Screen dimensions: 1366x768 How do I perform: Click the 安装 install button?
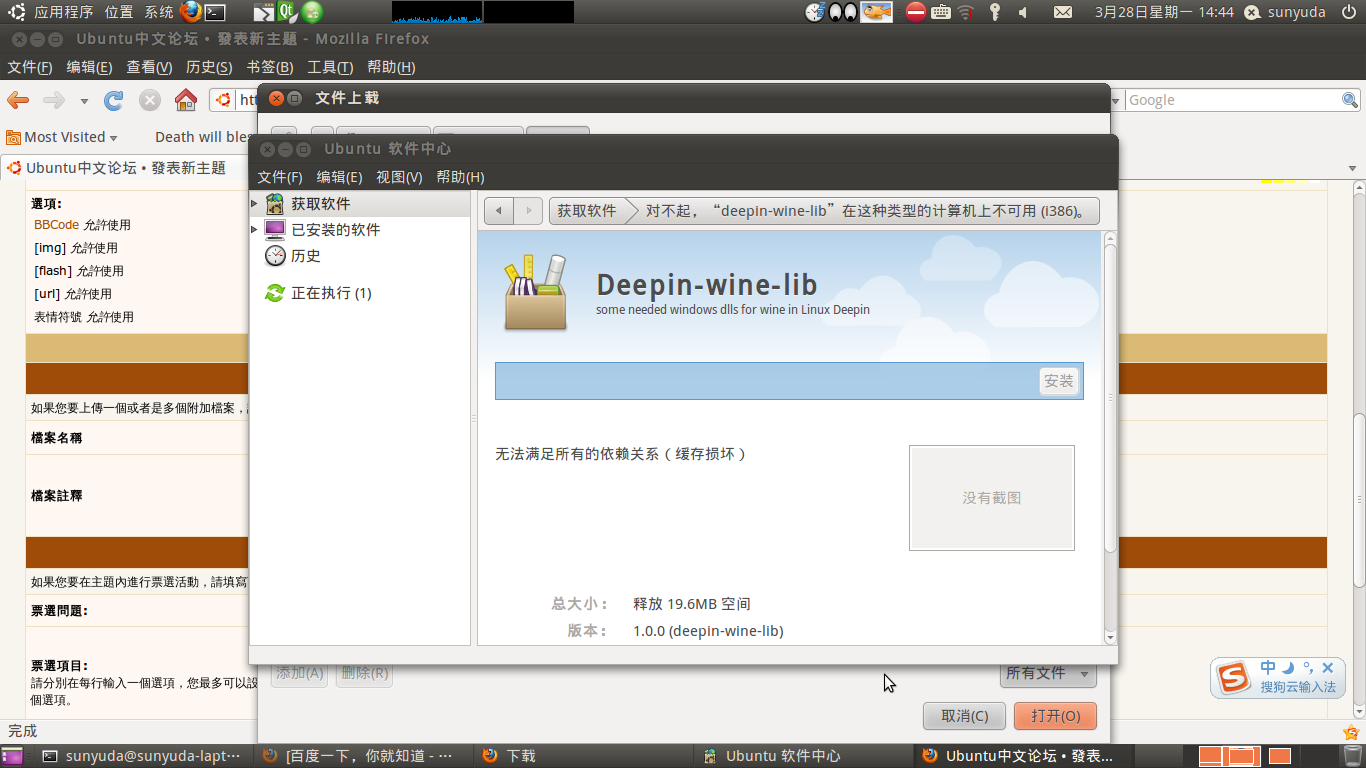coord(1059,381)
